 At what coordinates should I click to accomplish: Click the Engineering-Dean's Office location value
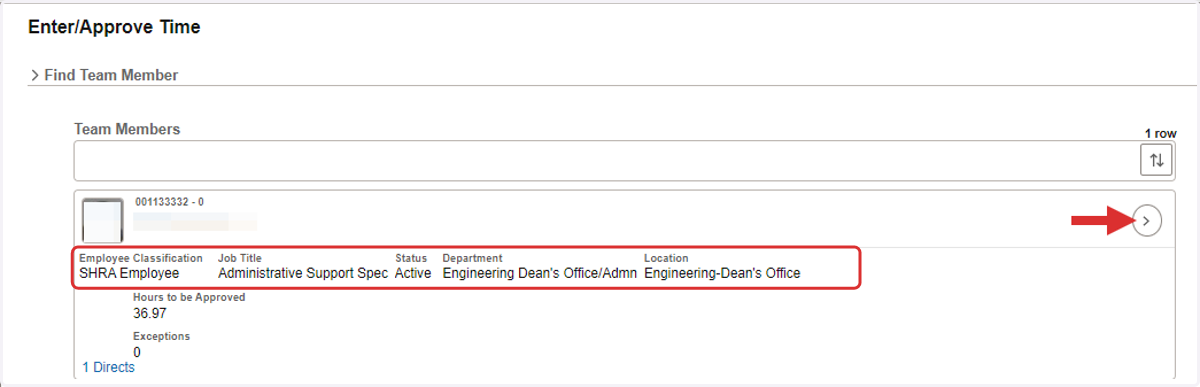pos(722,273)
